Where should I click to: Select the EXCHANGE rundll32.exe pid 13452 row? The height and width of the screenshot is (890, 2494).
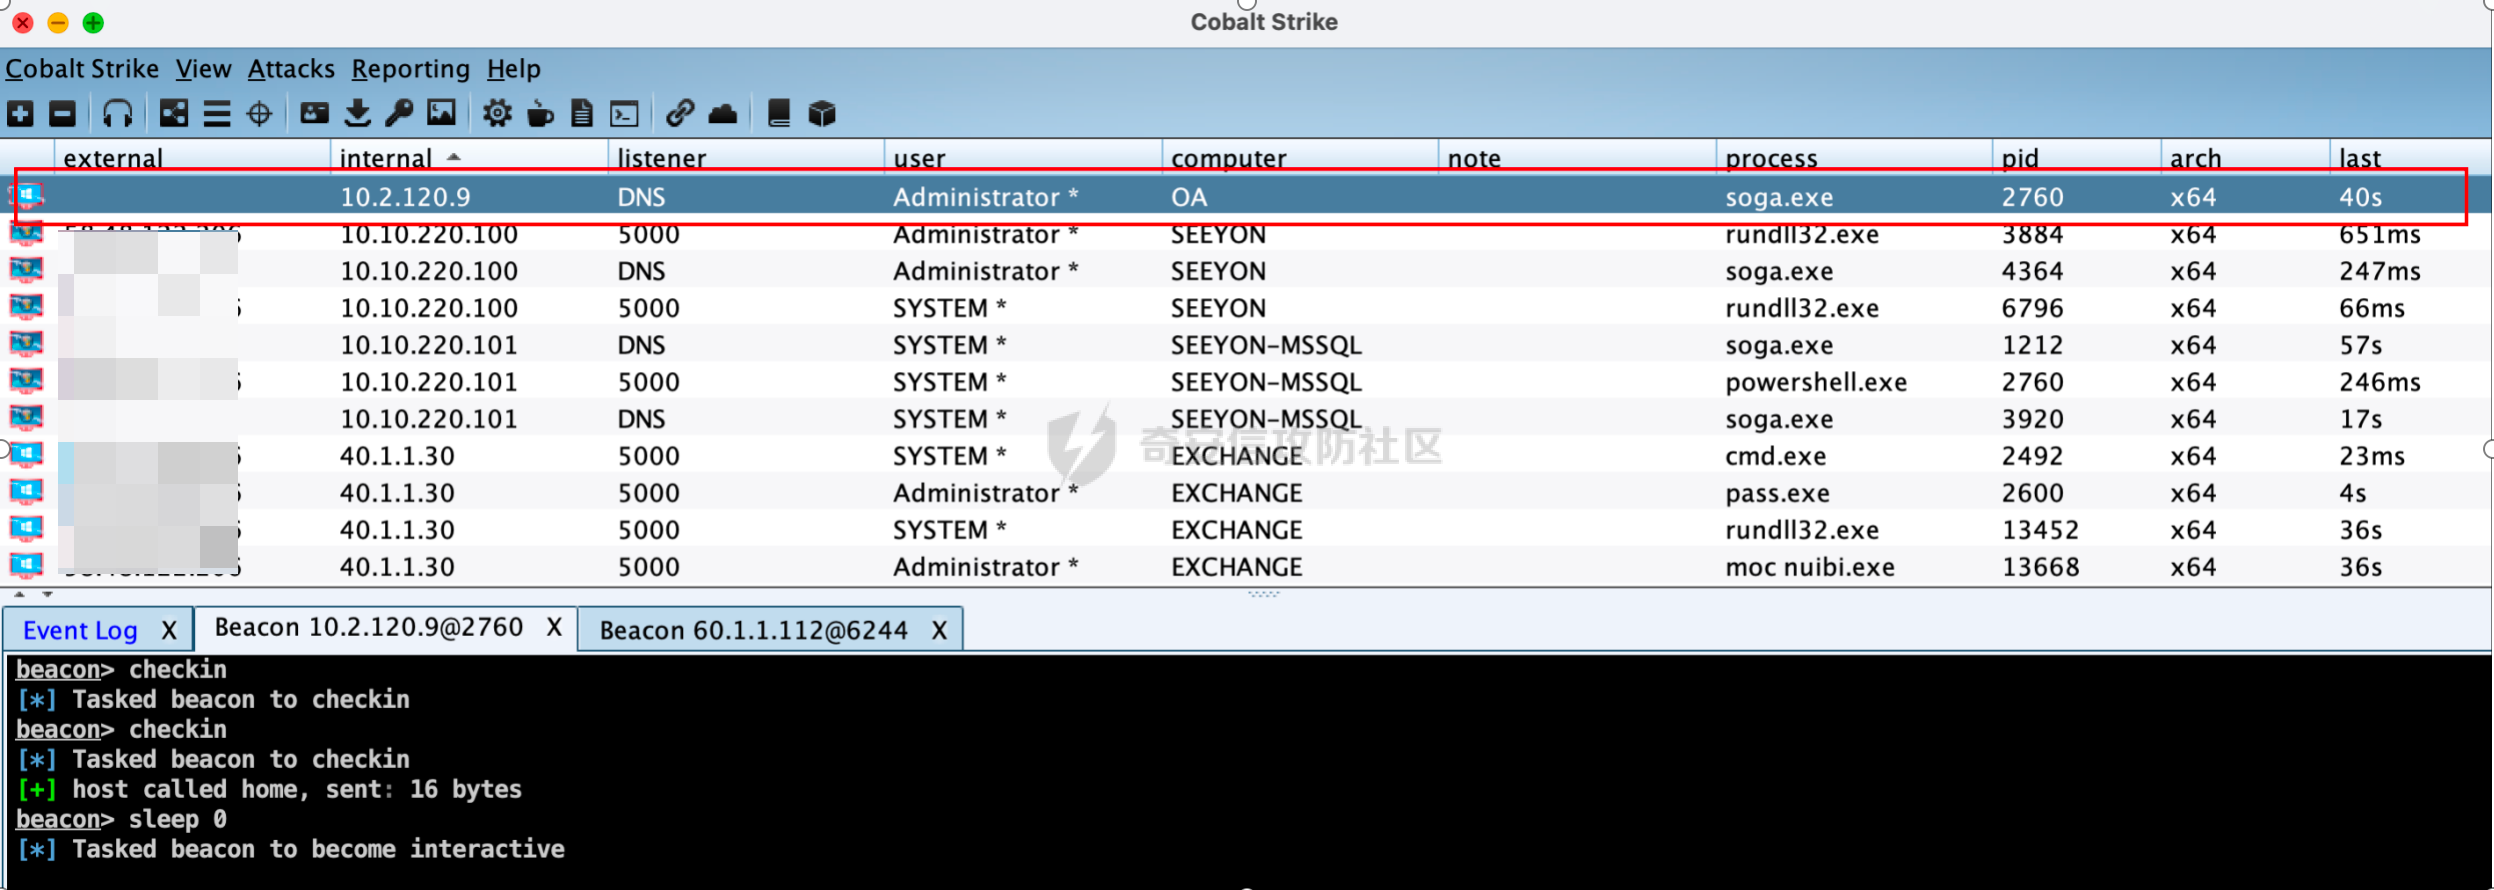[x=1246, y=530]
